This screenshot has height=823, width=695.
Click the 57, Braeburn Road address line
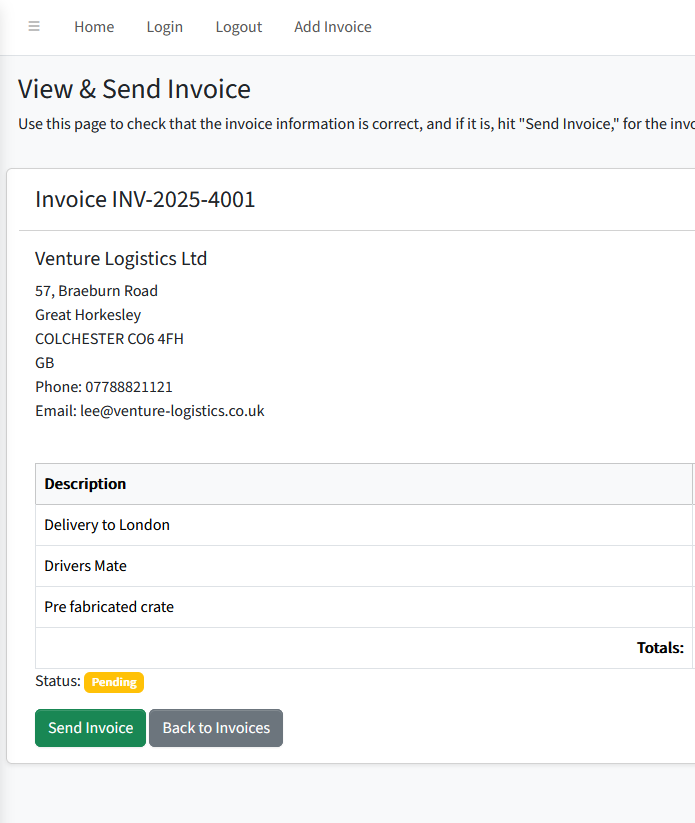(x=96, y=291)
